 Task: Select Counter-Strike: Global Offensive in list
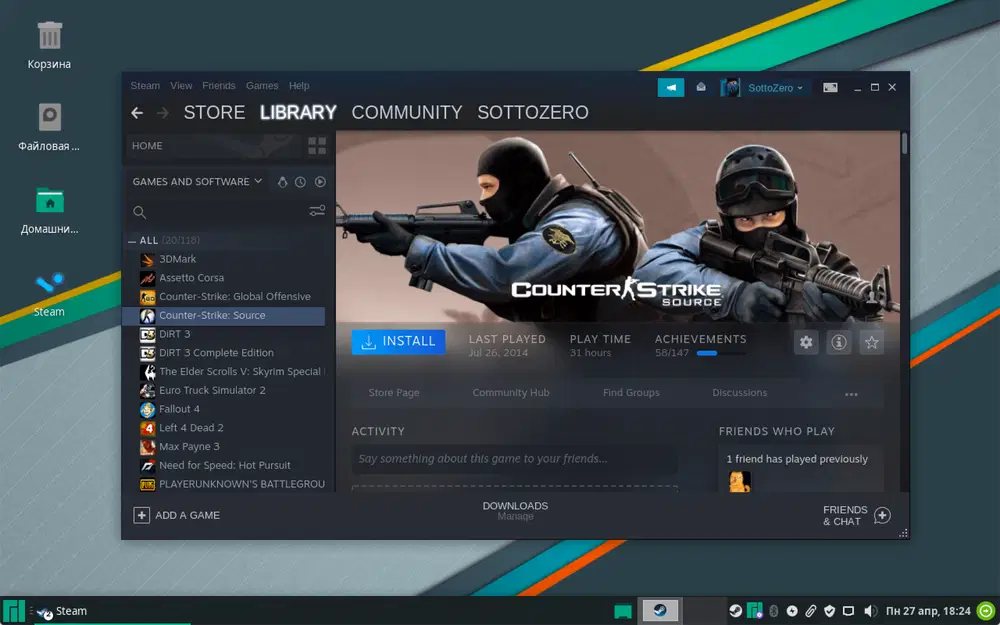[223, 297]
